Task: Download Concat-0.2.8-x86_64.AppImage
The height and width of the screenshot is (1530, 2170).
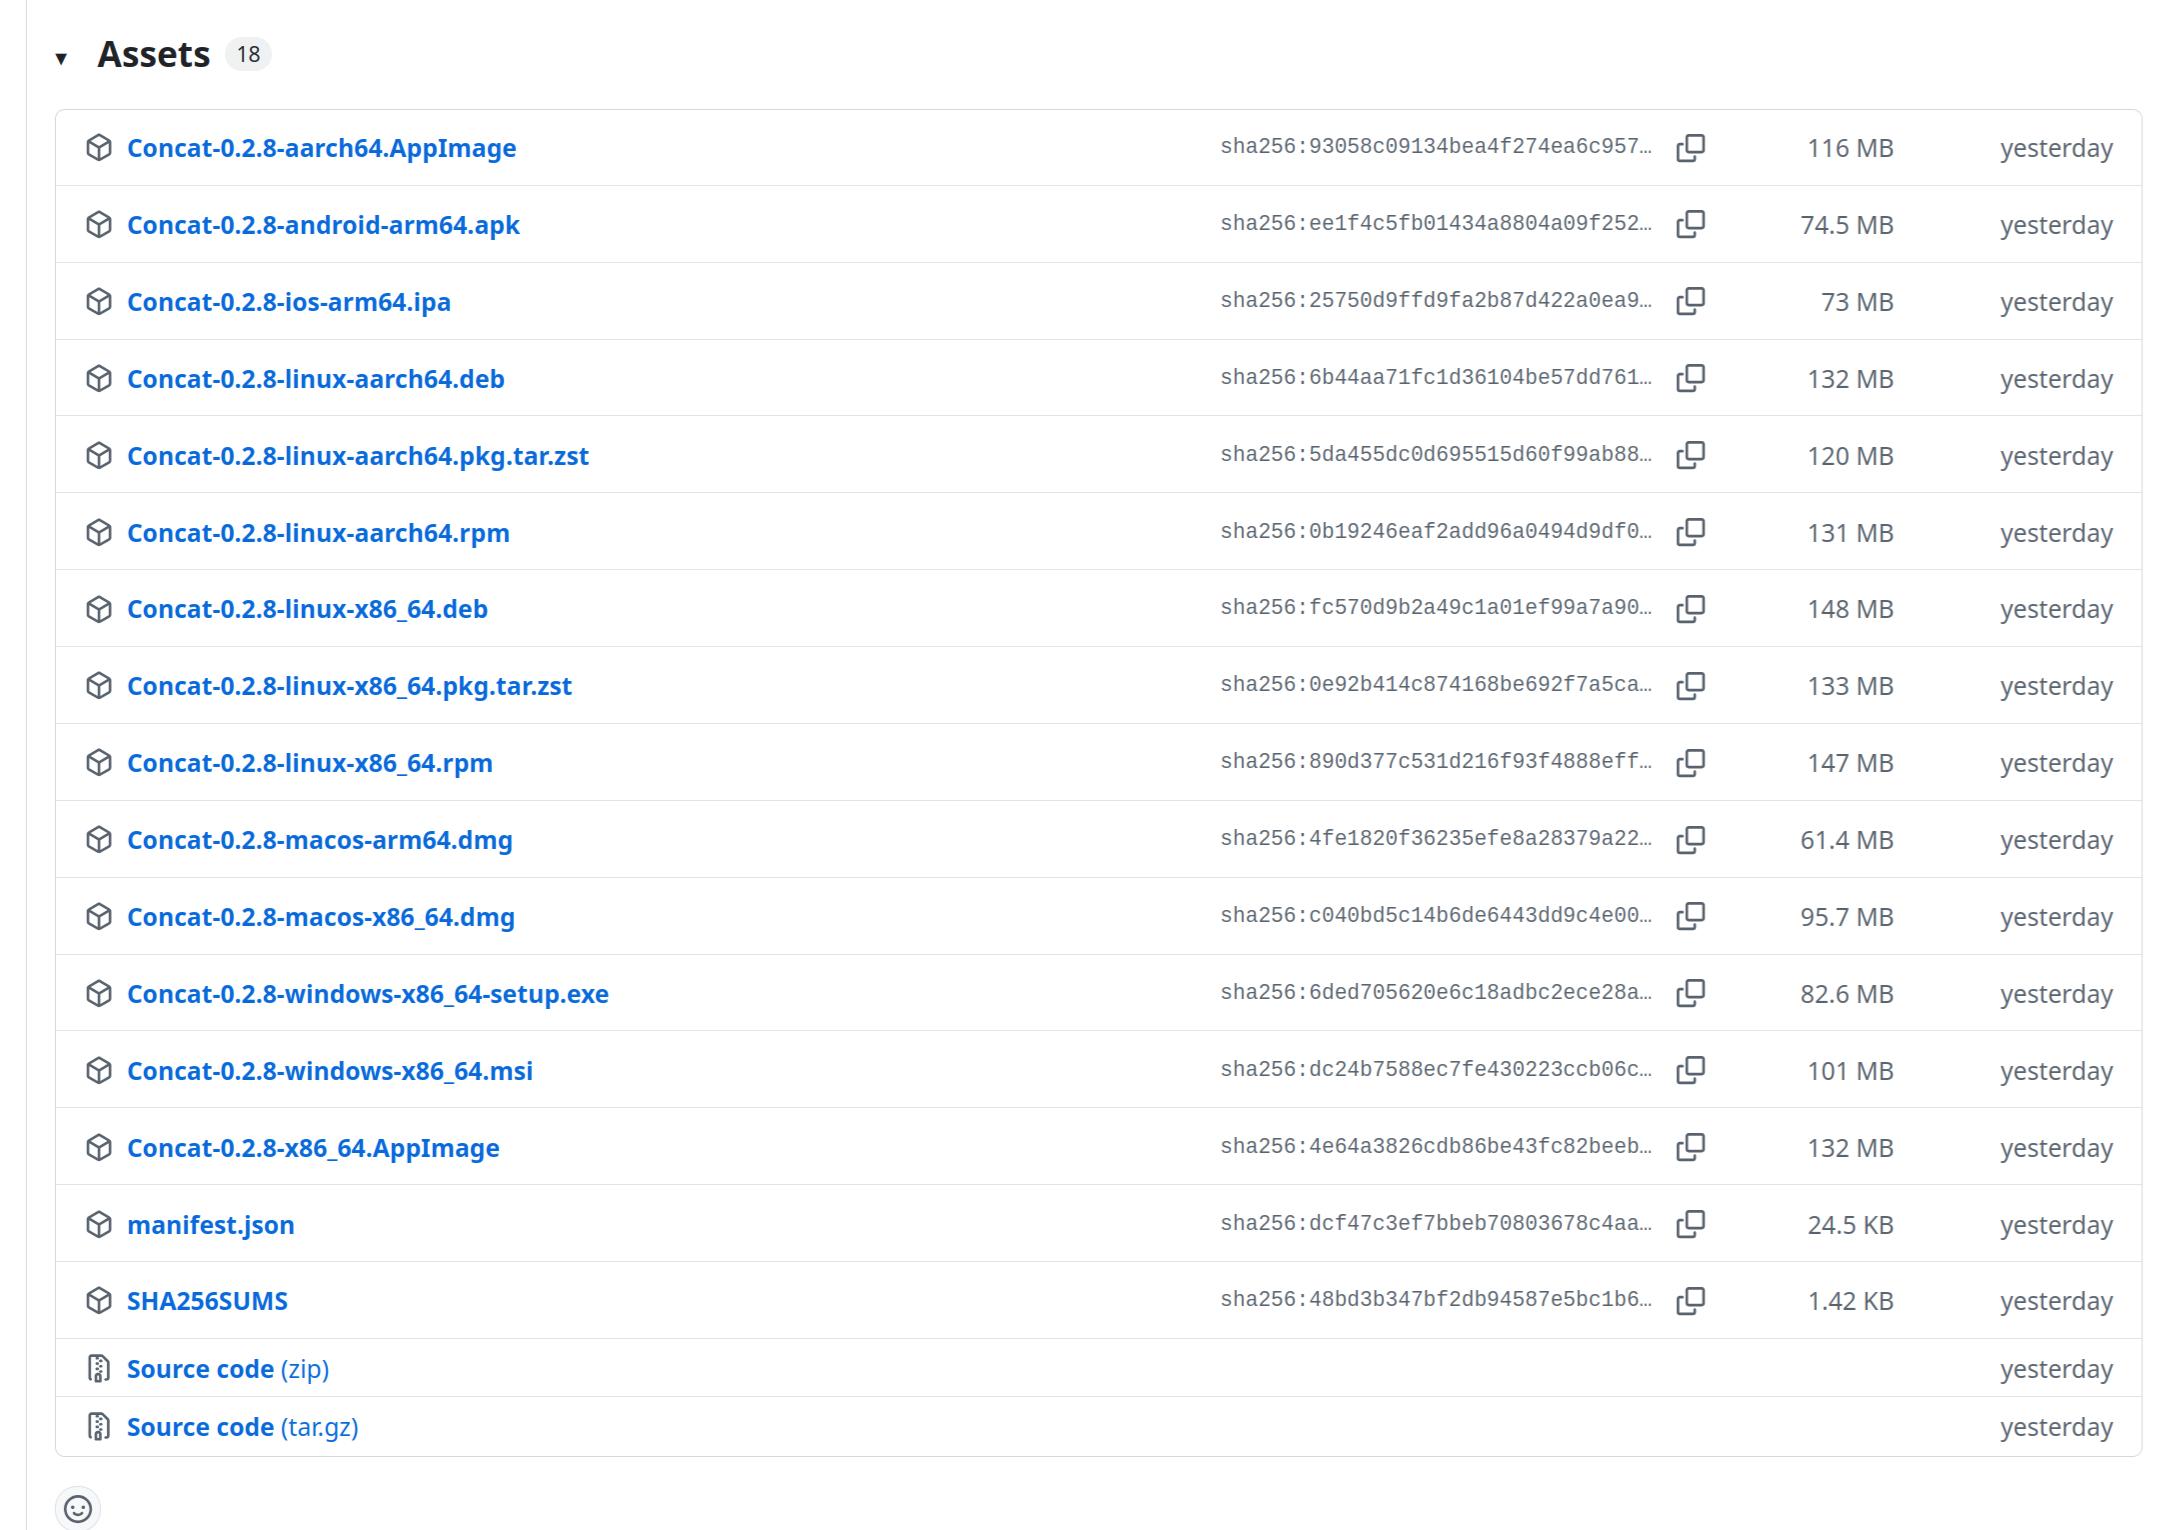Action: [313, 1148]
